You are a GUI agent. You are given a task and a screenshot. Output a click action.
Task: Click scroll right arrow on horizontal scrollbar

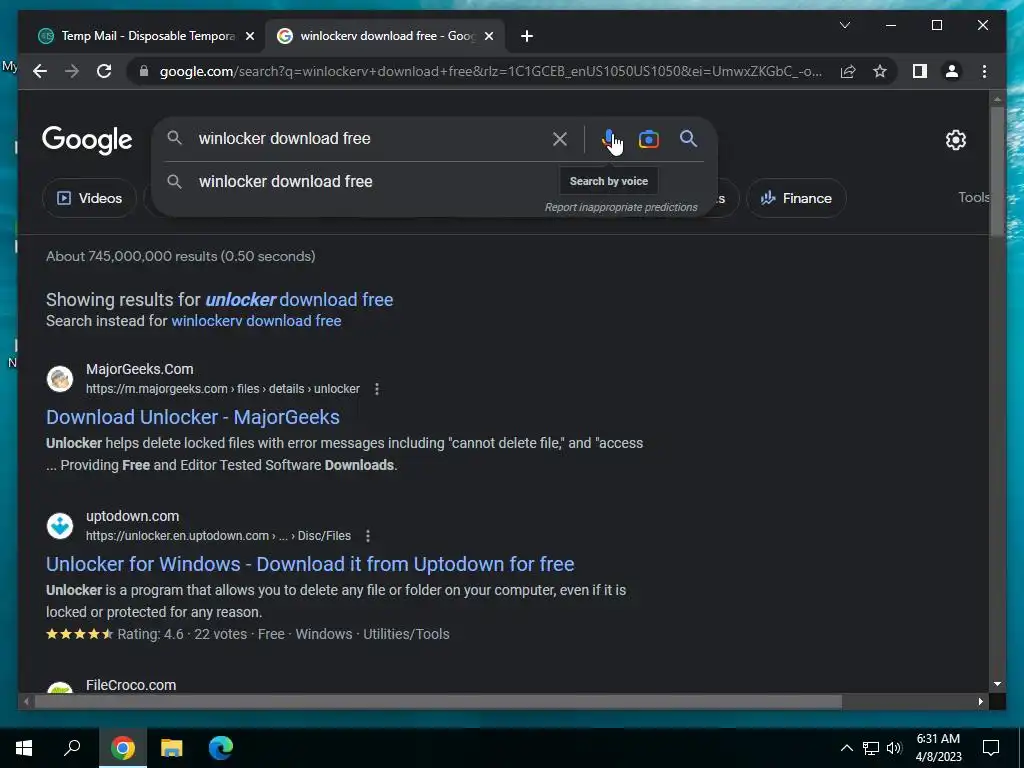[980, 701]
